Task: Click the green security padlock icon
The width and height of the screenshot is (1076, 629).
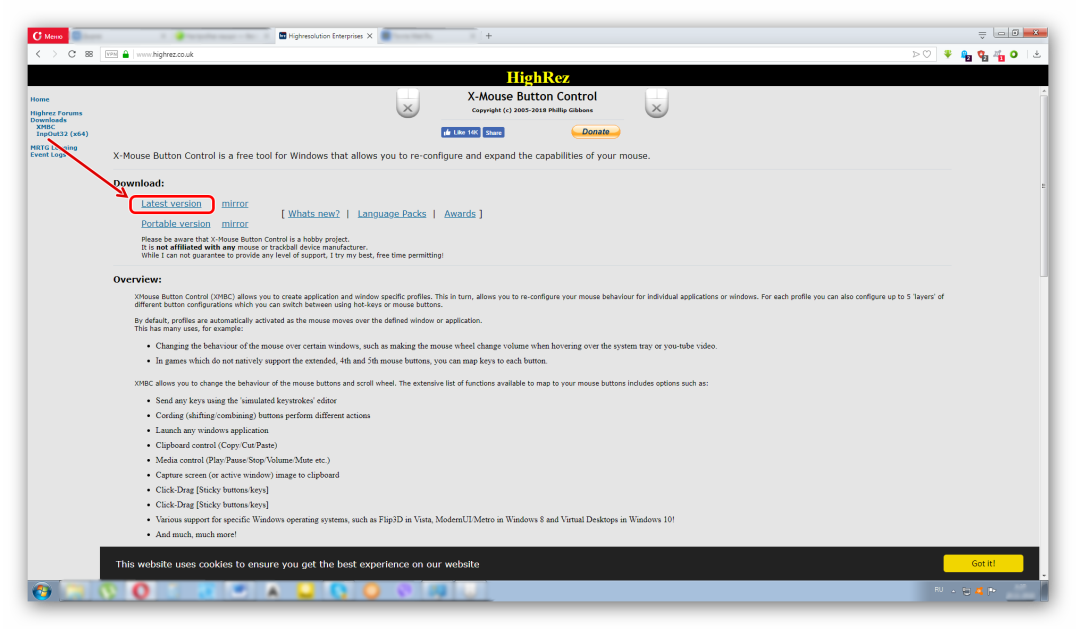Action: click(126, 54)
